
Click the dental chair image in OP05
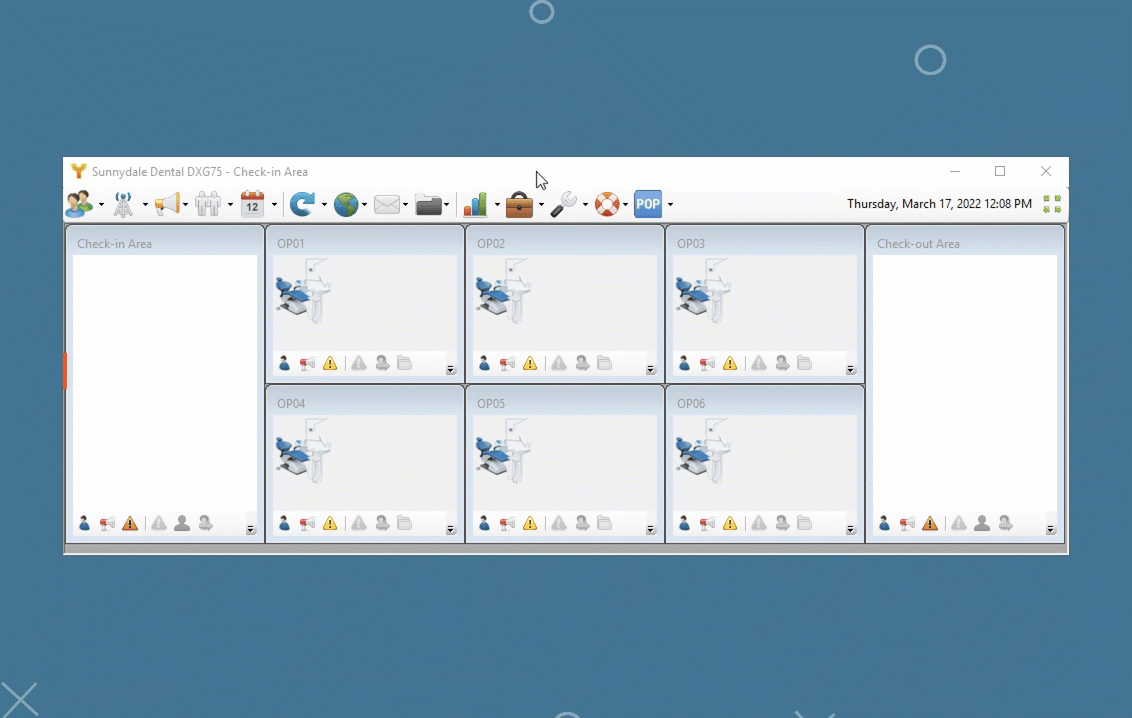503,451
